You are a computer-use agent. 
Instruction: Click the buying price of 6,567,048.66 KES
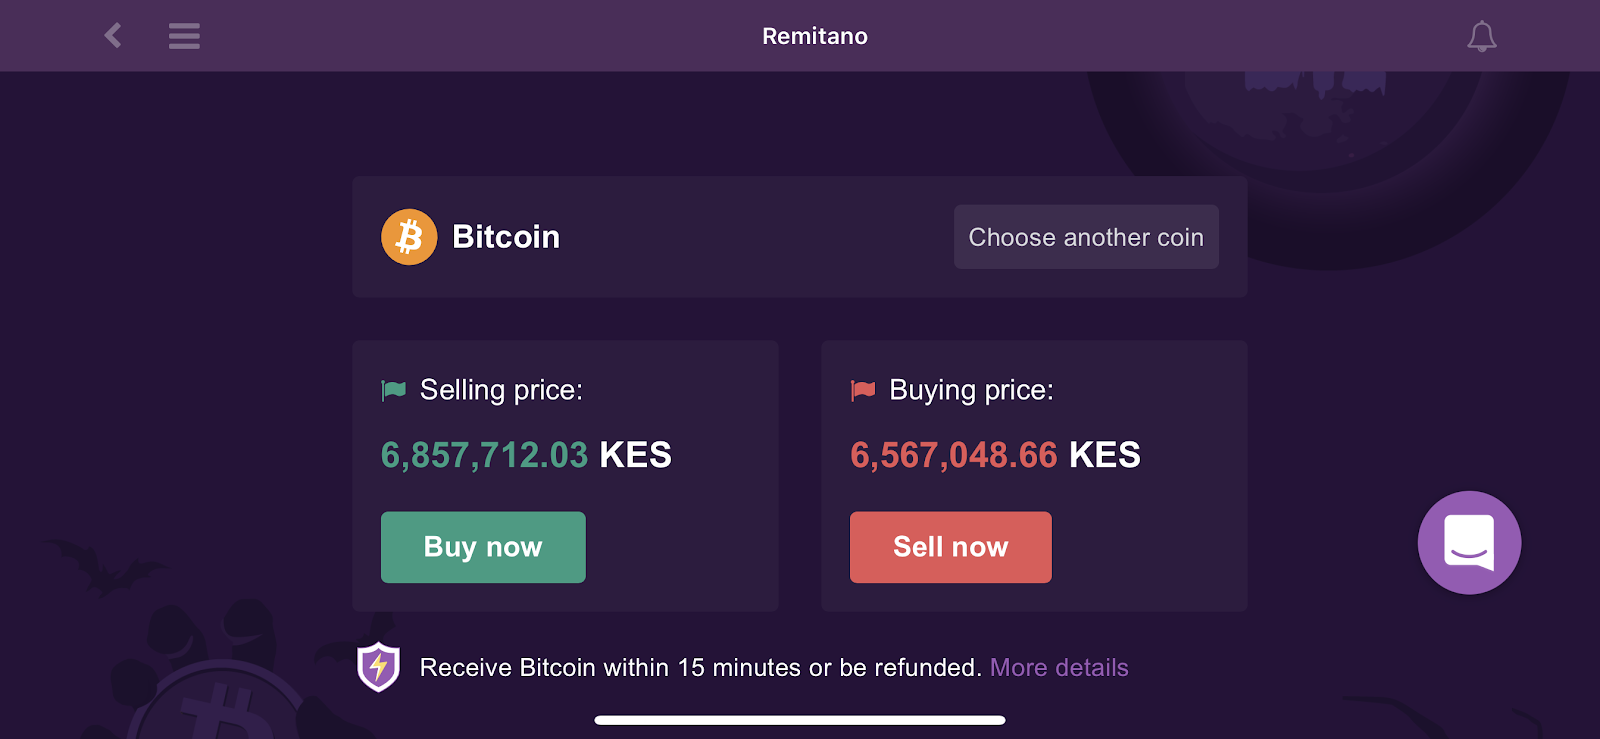point(995,454)
